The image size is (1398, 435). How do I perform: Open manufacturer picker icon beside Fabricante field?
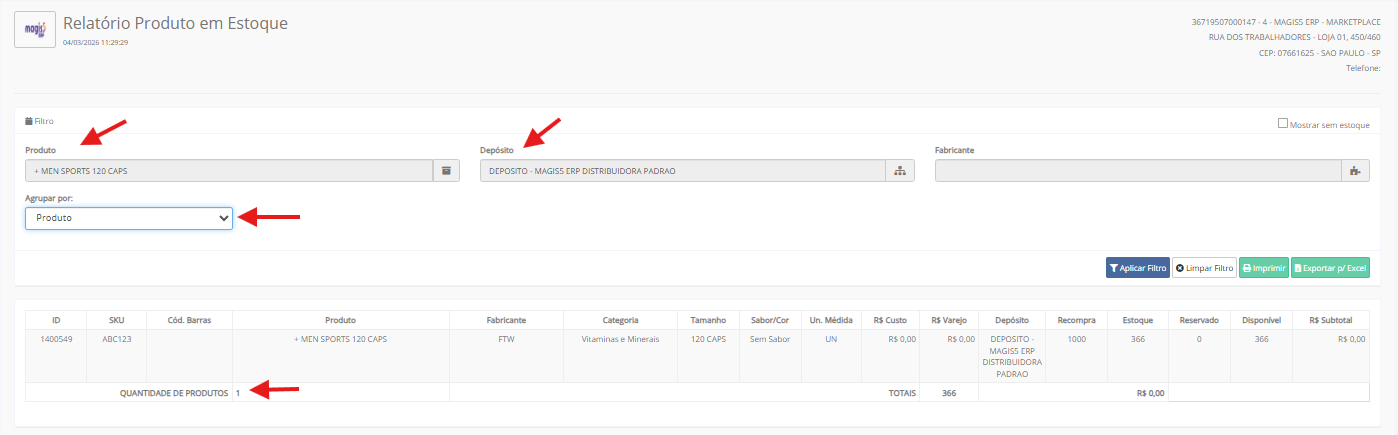(1355, 171)
